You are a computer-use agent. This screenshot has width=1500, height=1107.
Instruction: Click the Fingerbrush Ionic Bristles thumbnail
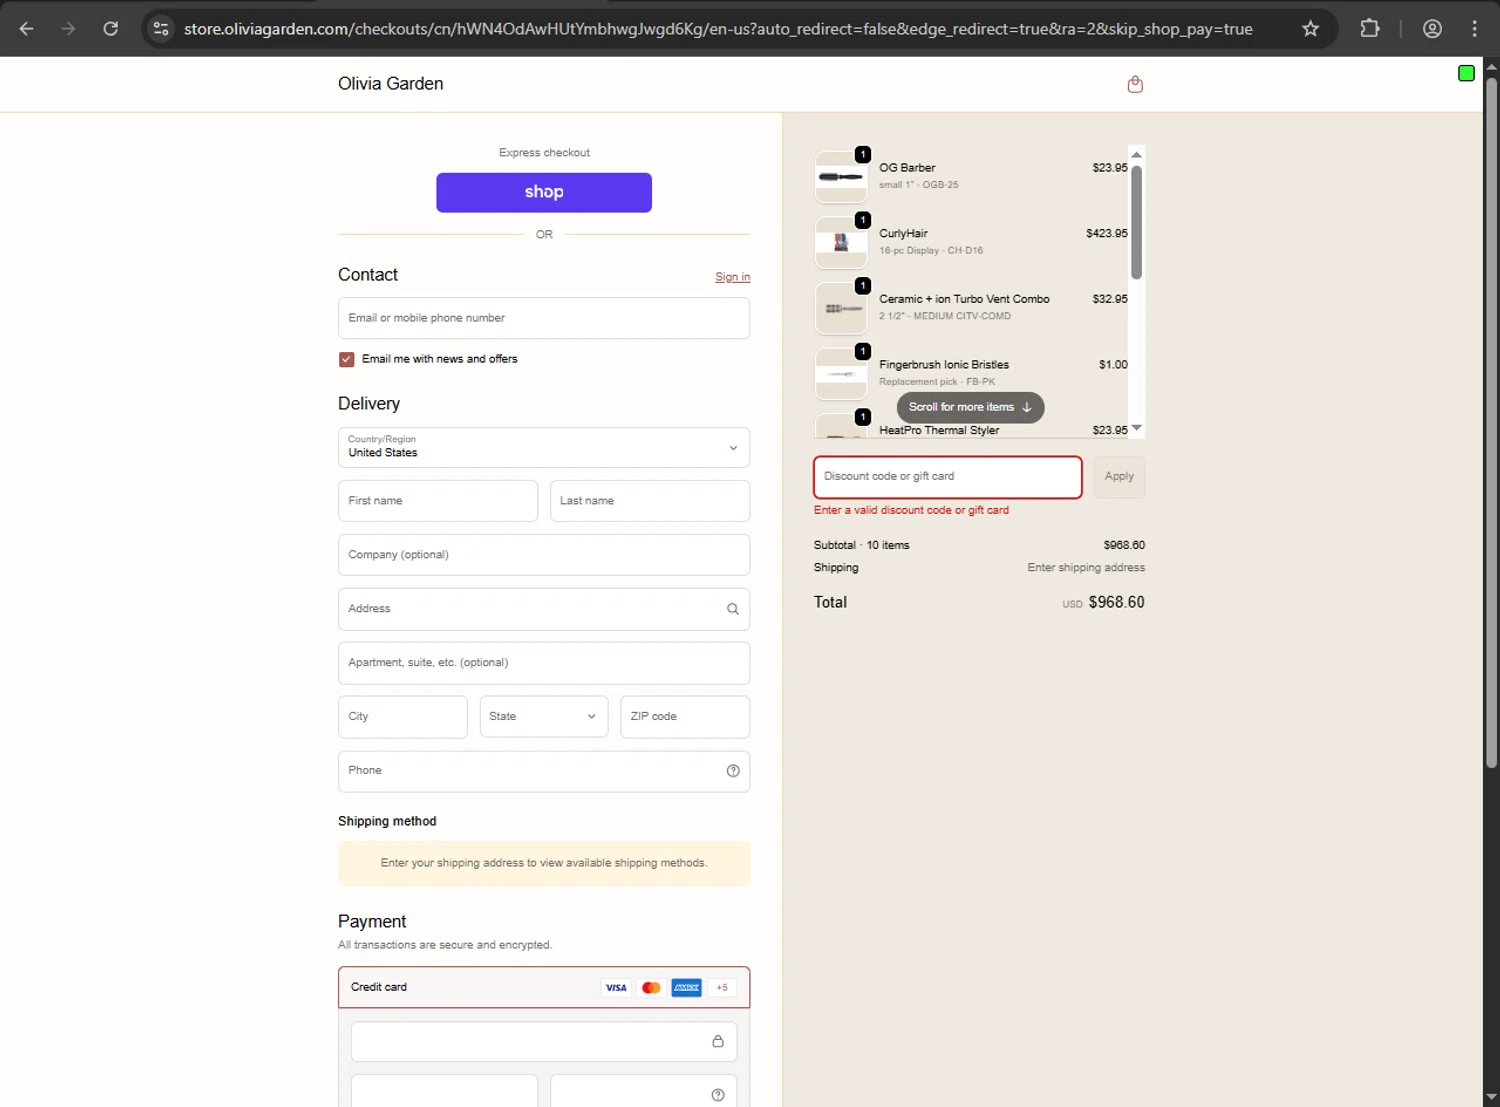[841, 374]
